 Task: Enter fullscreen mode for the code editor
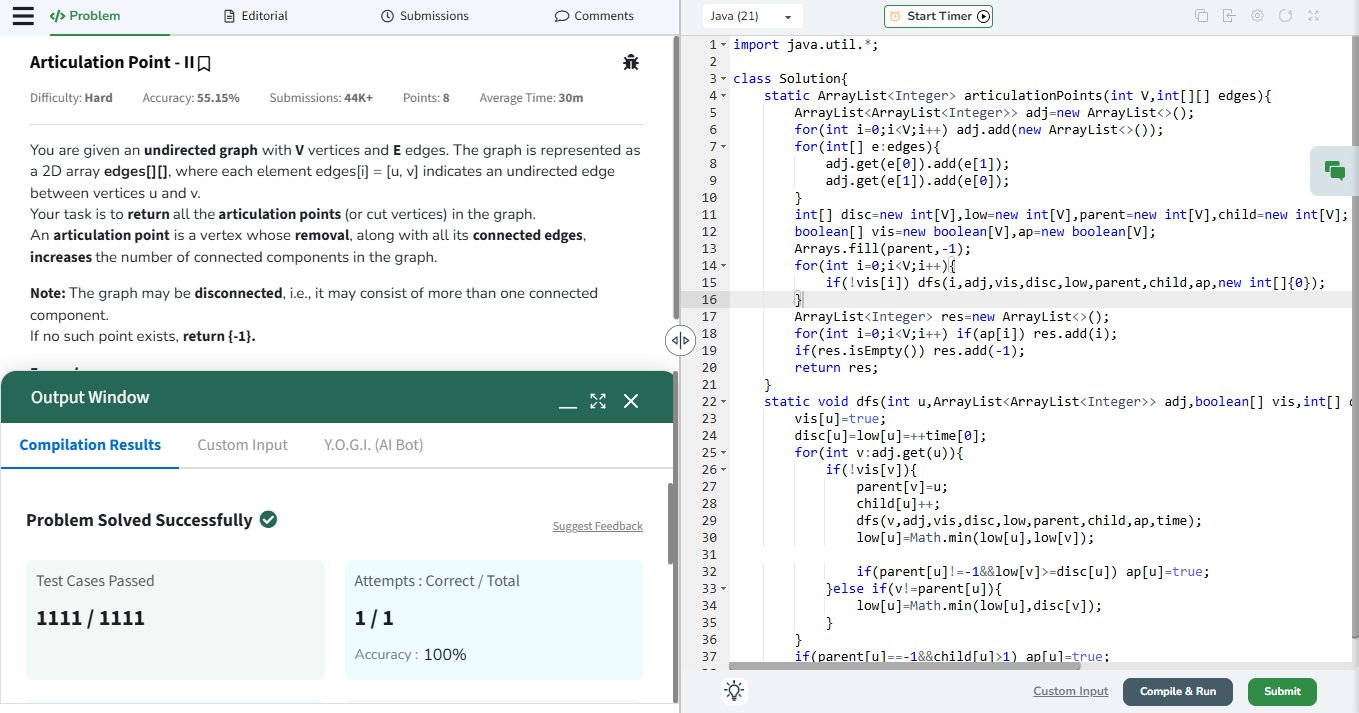coord(1313,16)
